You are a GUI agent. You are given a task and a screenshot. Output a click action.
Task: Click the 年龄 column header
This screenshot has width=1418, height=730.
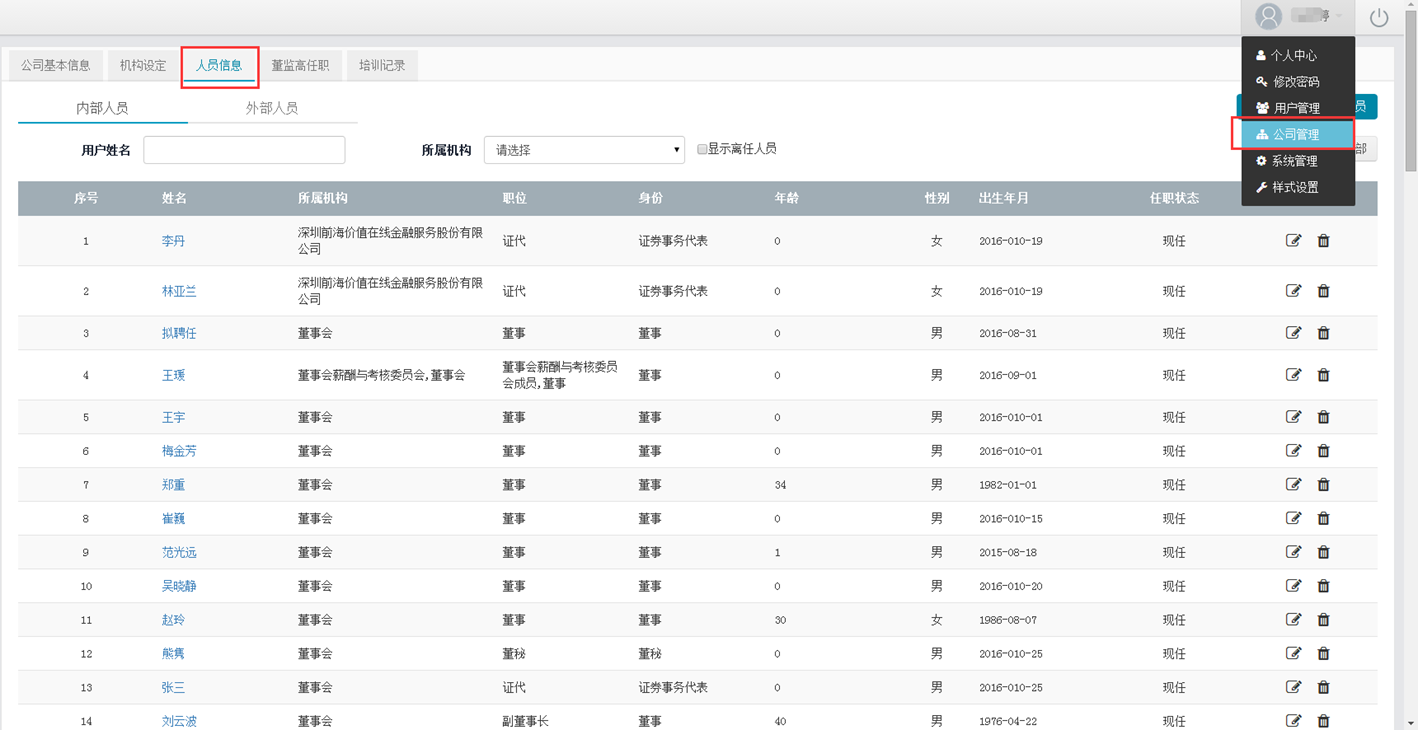(786, 198)
